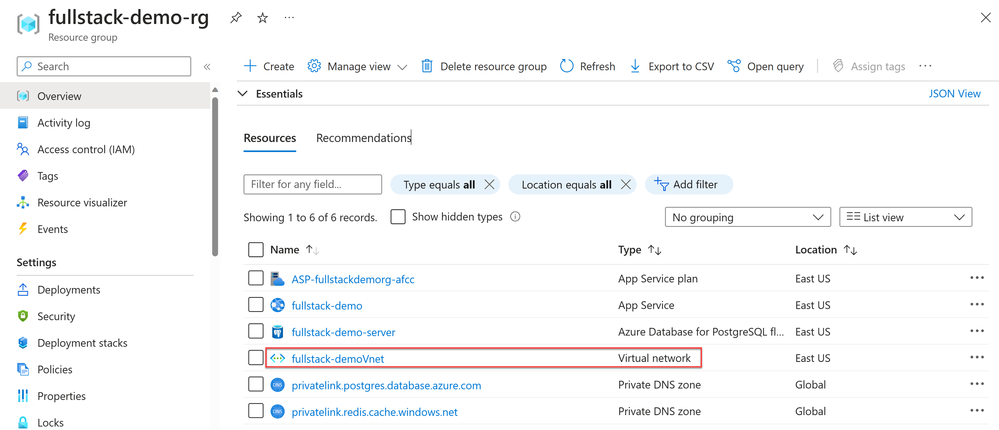Image resolution: width=999 pixels, height=430 pixels.
Task: Click the sidebar vertical scrollbar
Action: (215, 178)
